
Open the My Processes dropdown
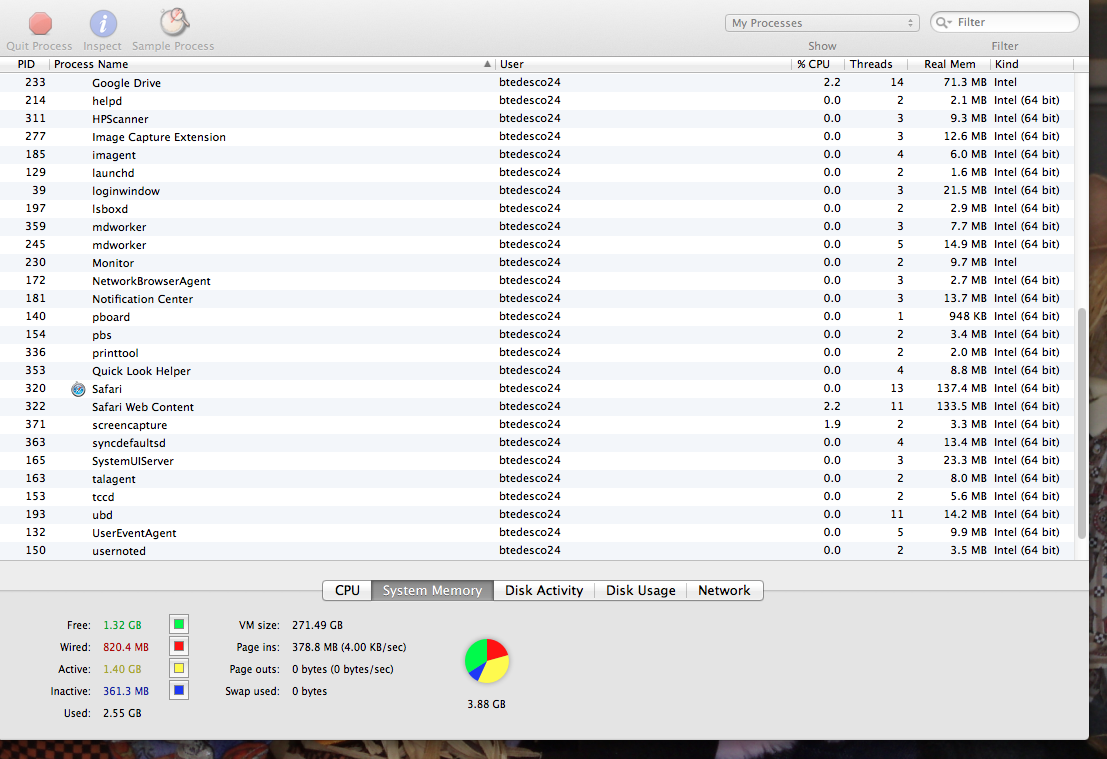[x=822, y=23]
